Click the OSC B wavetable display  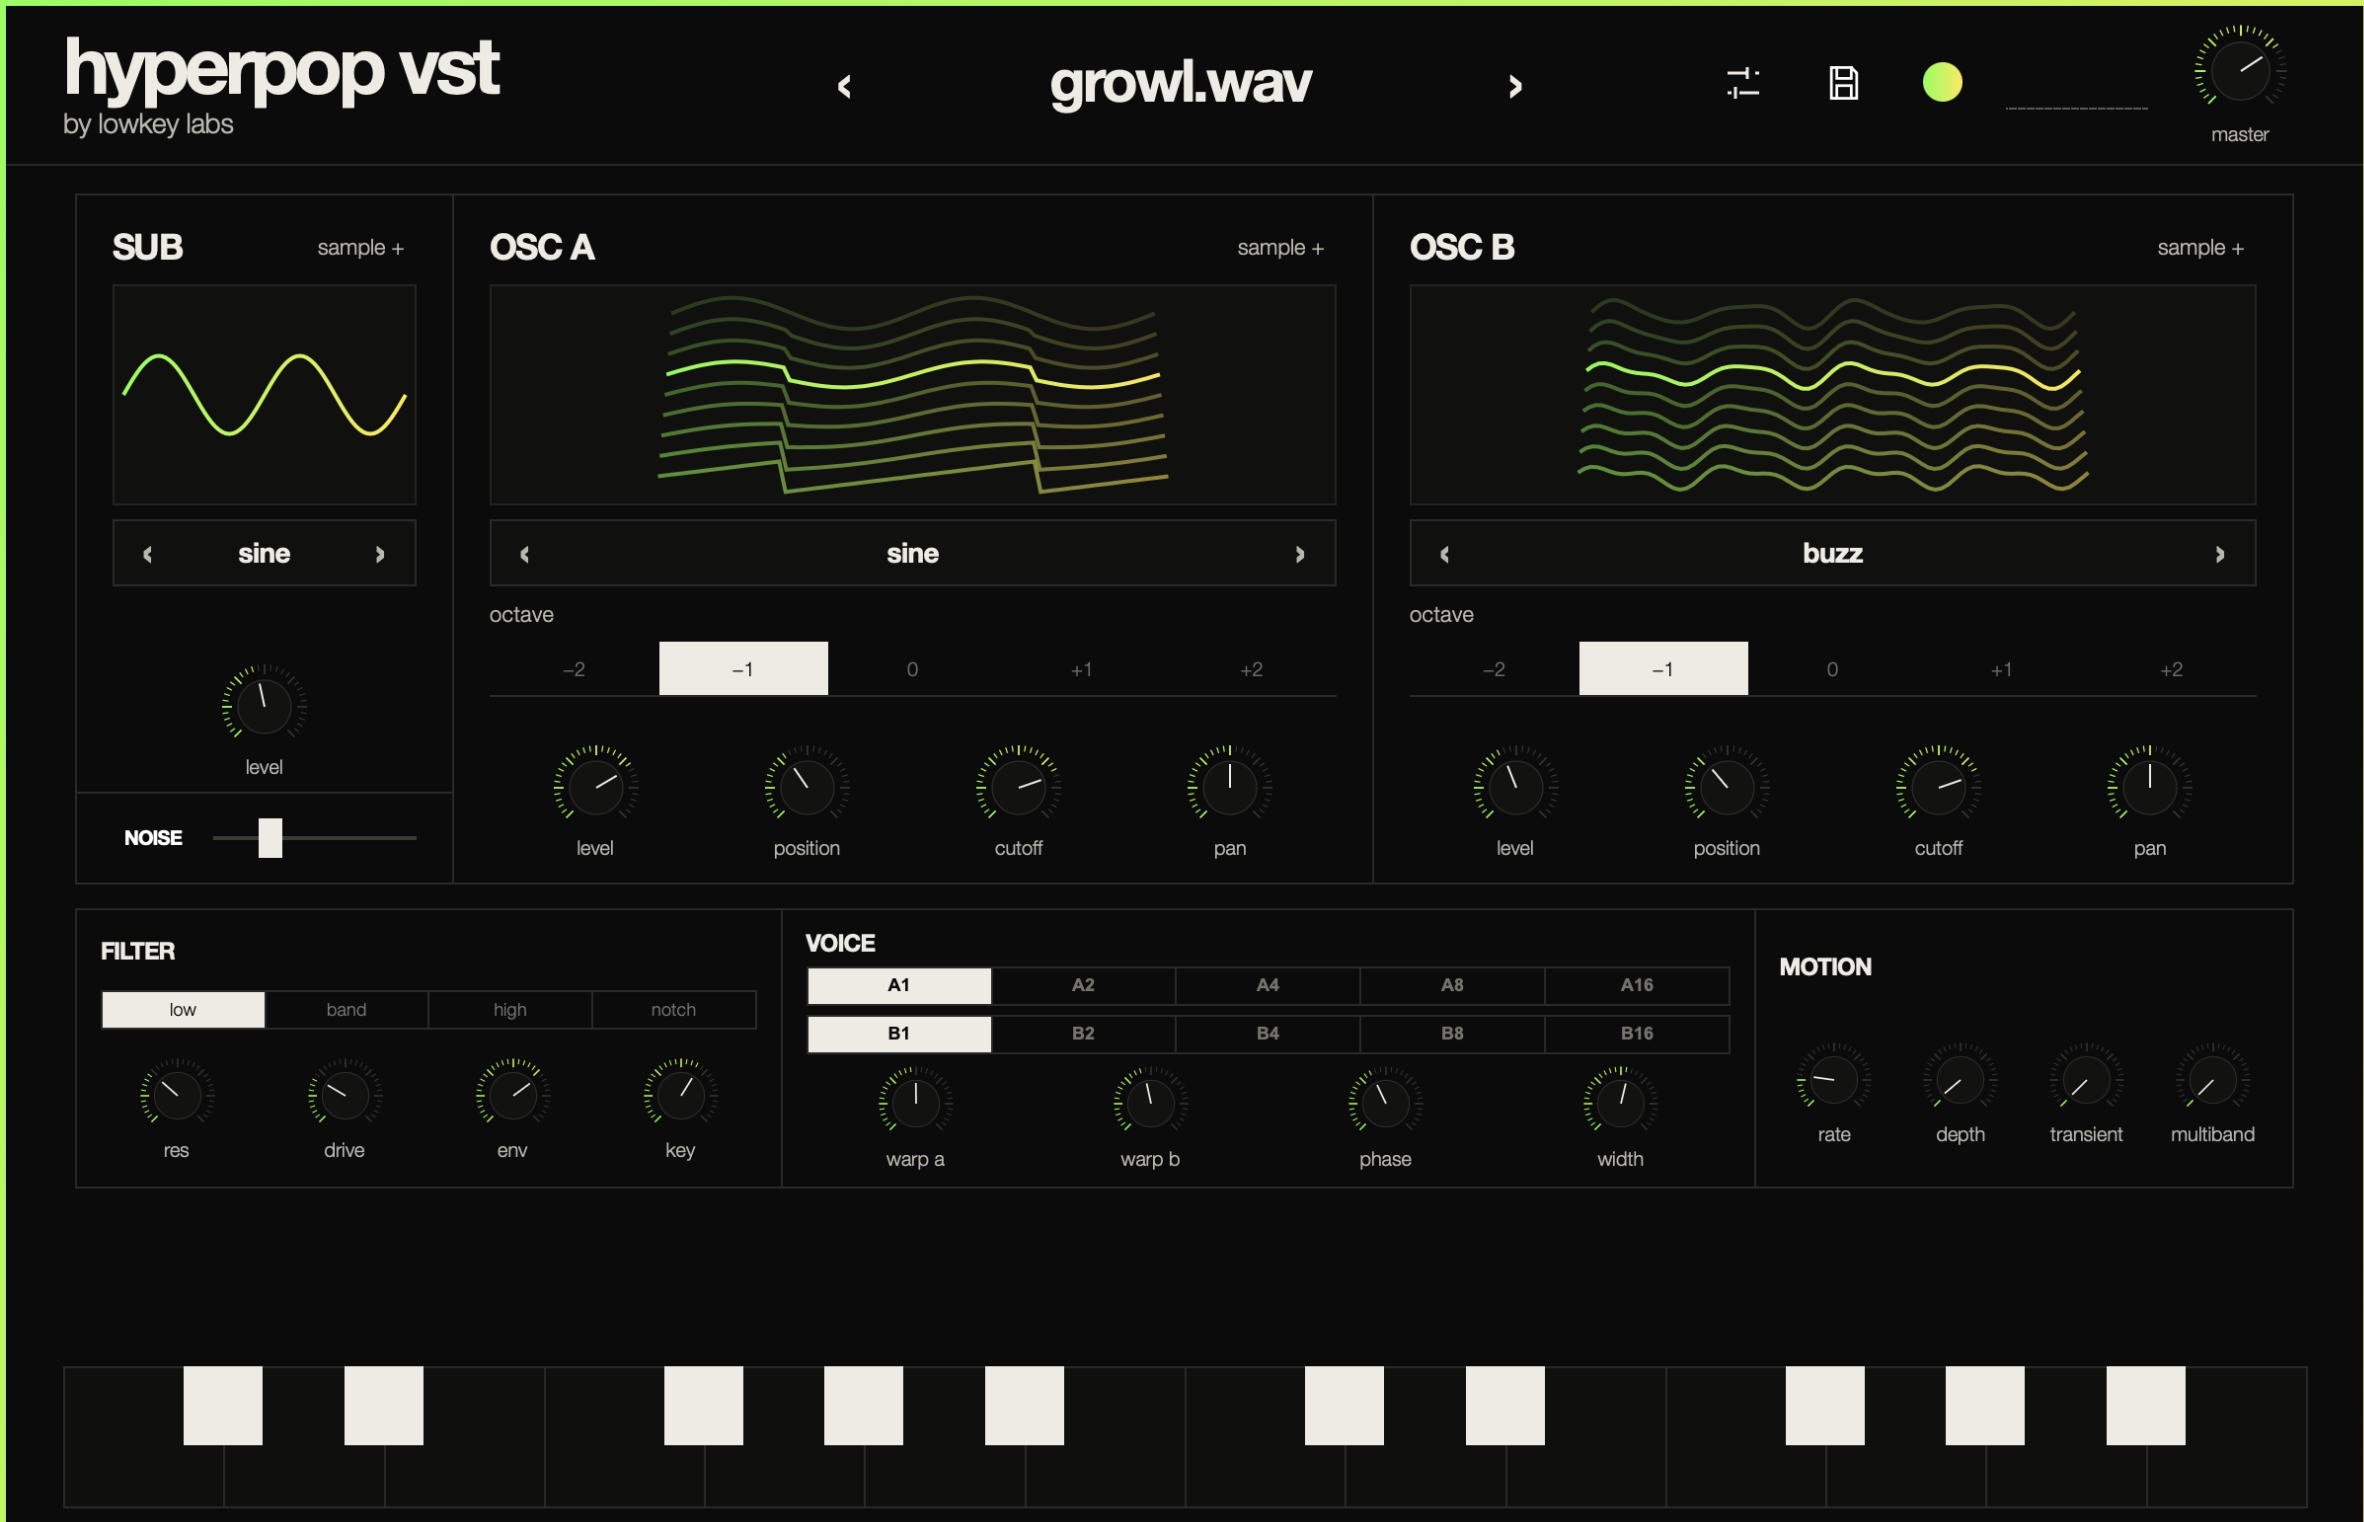tap(1832, 395)
